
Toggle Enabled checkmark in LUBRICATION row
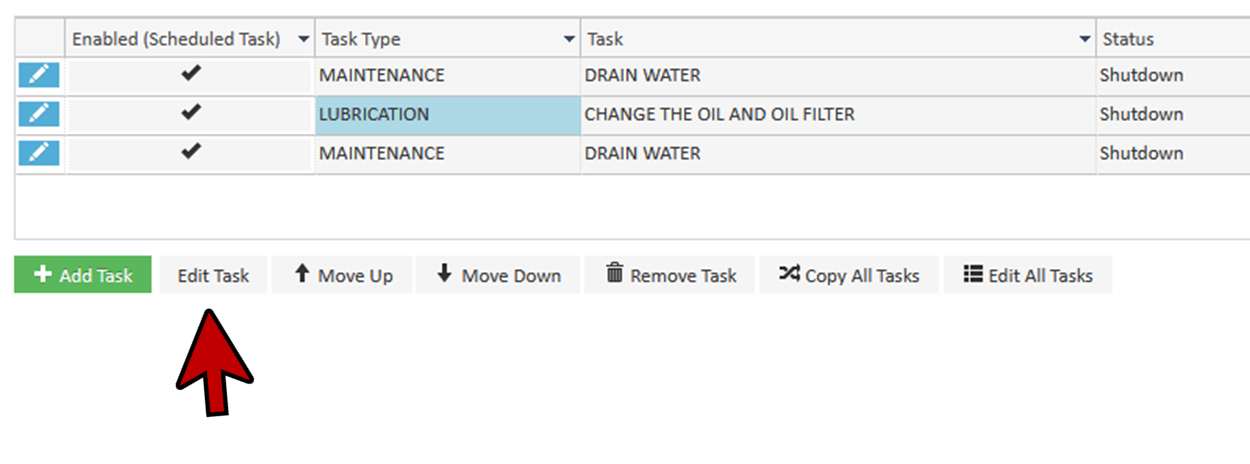coord(191,113)
